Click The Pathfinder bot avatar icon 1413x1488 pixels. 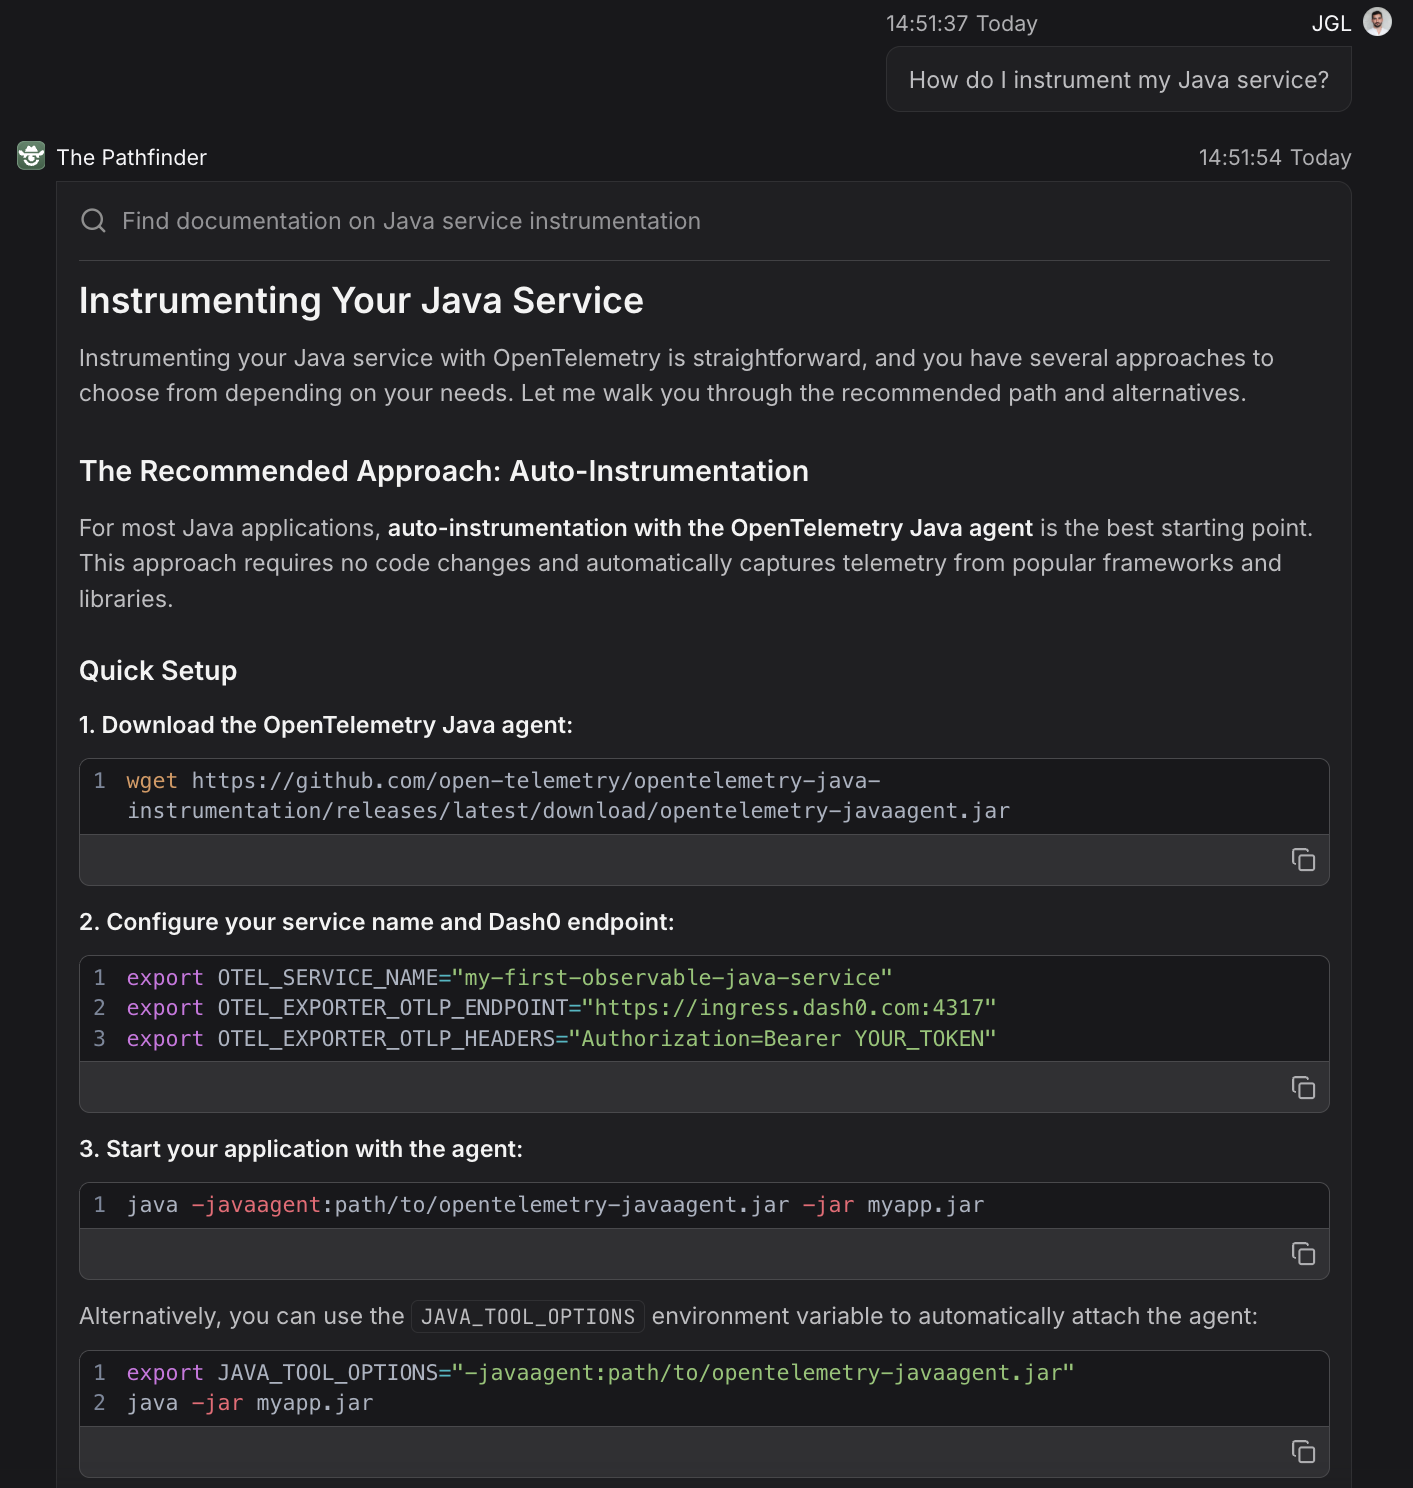(x=31, y=156)
